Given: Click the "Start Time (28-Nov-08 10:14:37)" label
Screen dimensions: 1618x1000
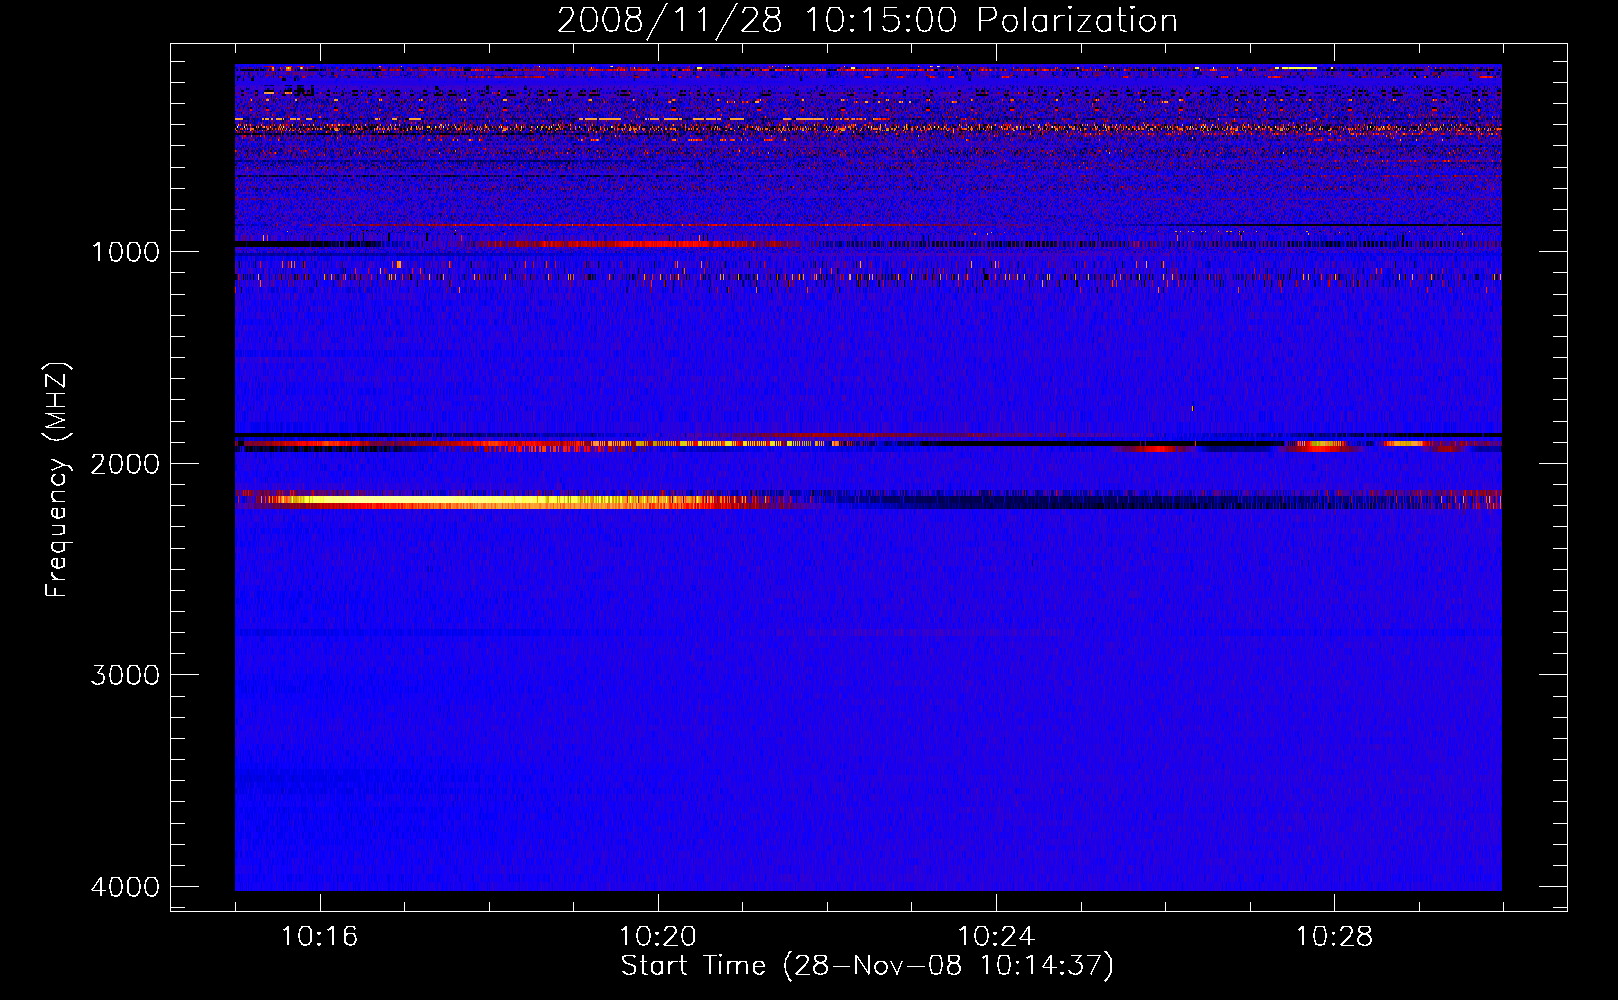Looking at the screenshot, I should pyautogui.click(x=867, y=966).
